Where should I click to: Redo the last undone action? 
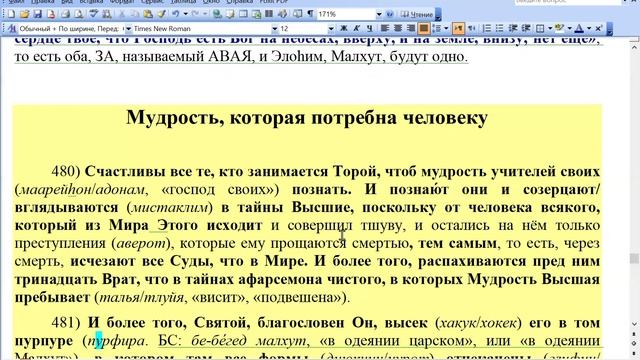click(x=196, y=14)
